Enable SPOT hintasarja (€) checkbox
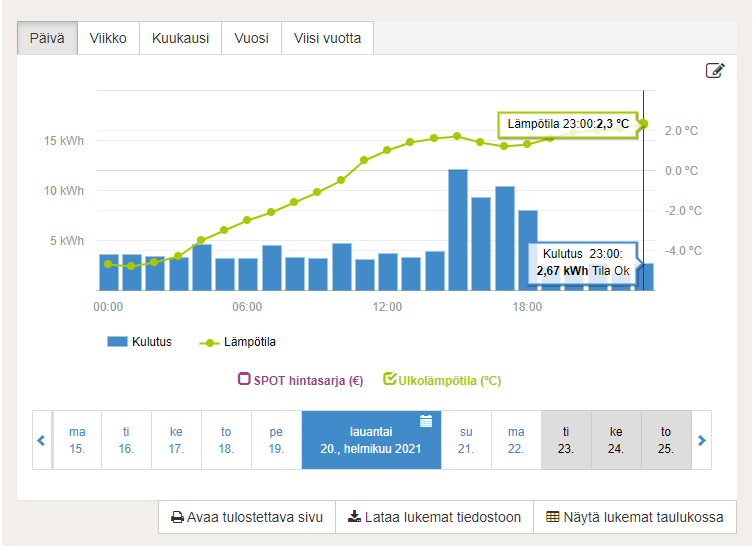Image resolution: width=755 pixels, height=549 pixels. [x=244, y=380]
